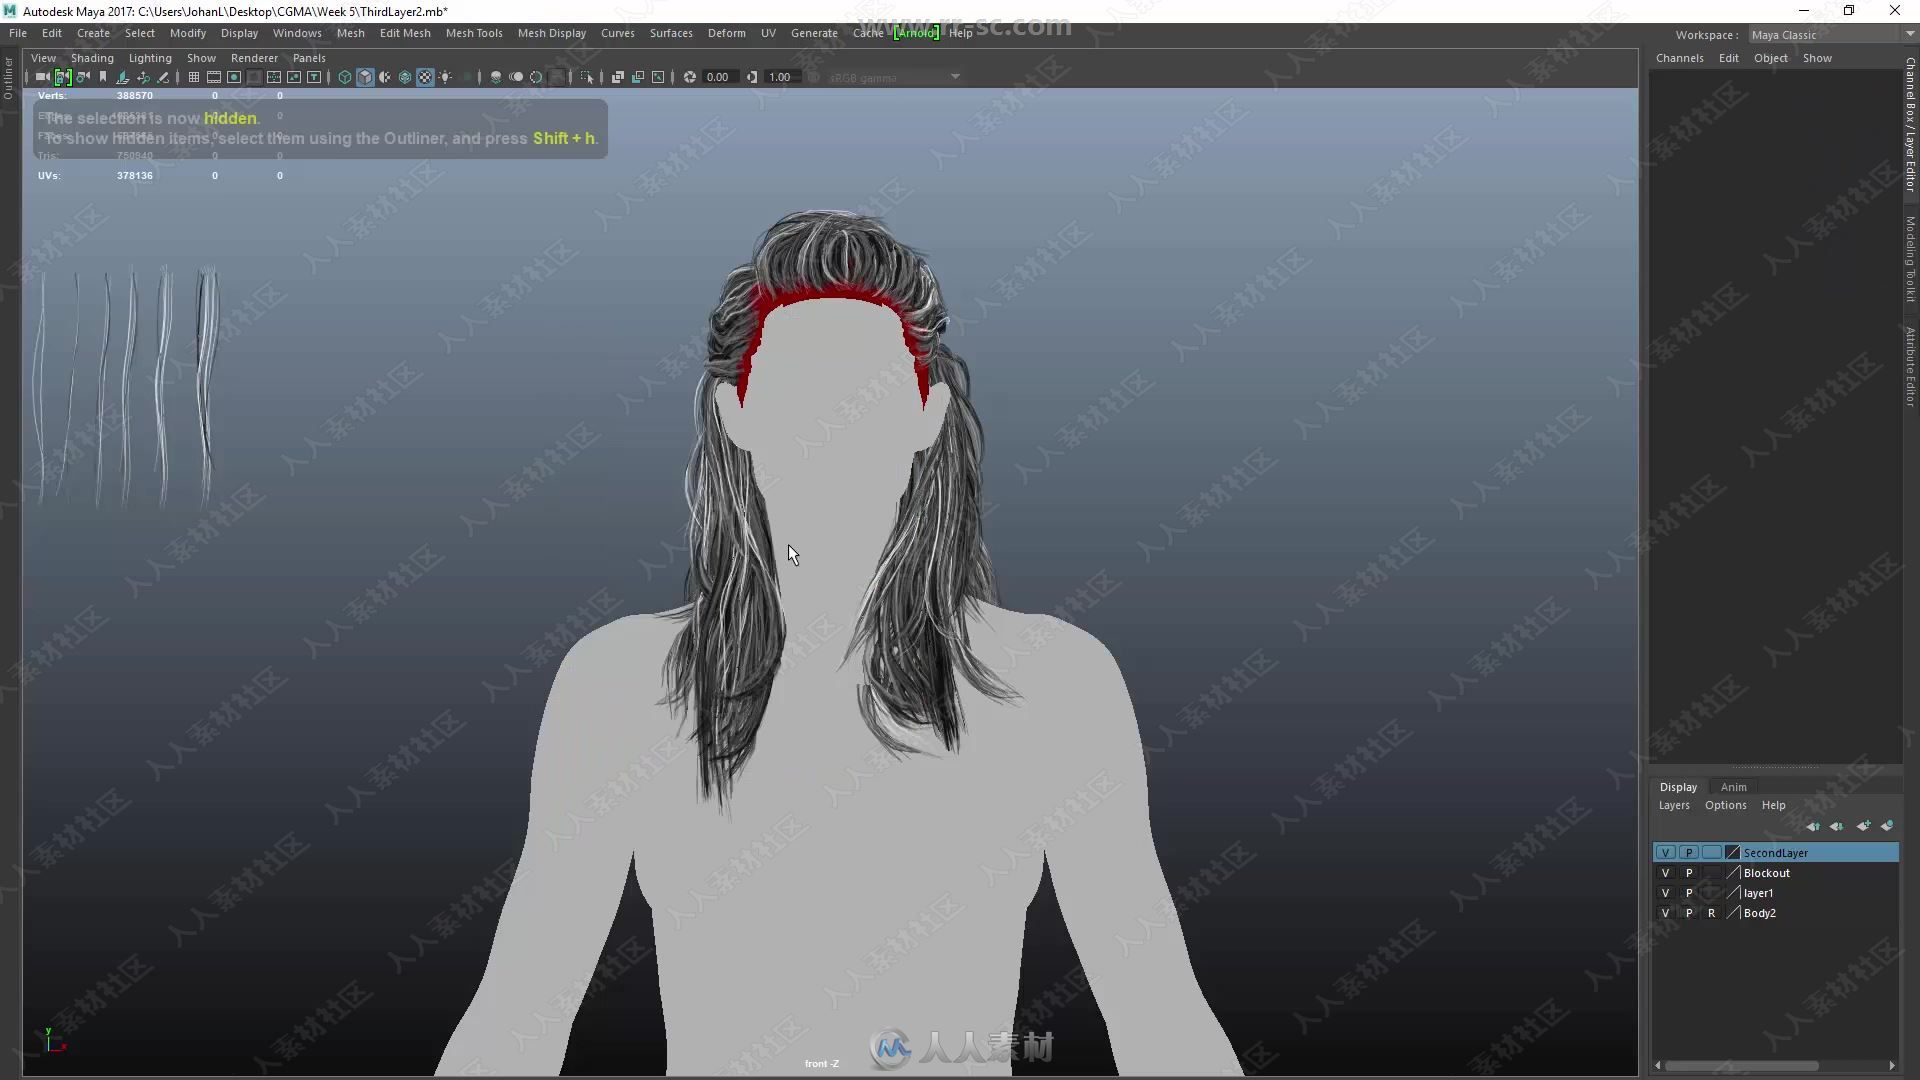Open the Mesh Tools menu
1920x1080 pixels.
point(474,33)
